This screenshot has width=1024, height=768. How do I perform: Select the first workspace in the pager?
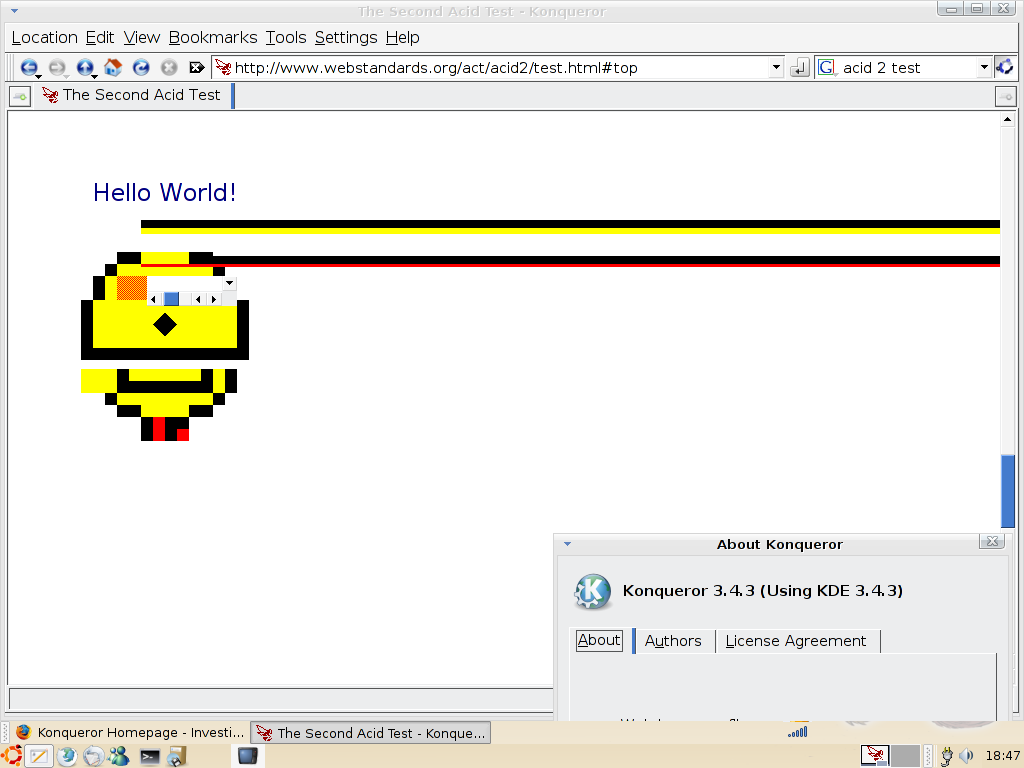pyautogui.click(x=874, y=756)
